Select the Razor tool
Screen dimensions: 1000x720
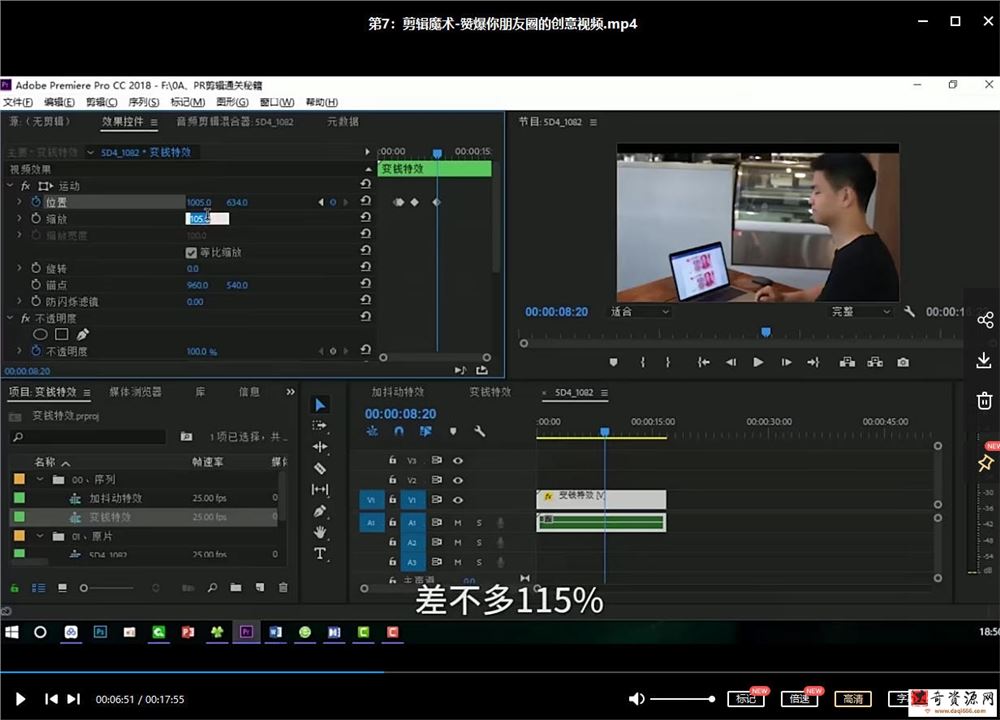[x=320, y=468]
